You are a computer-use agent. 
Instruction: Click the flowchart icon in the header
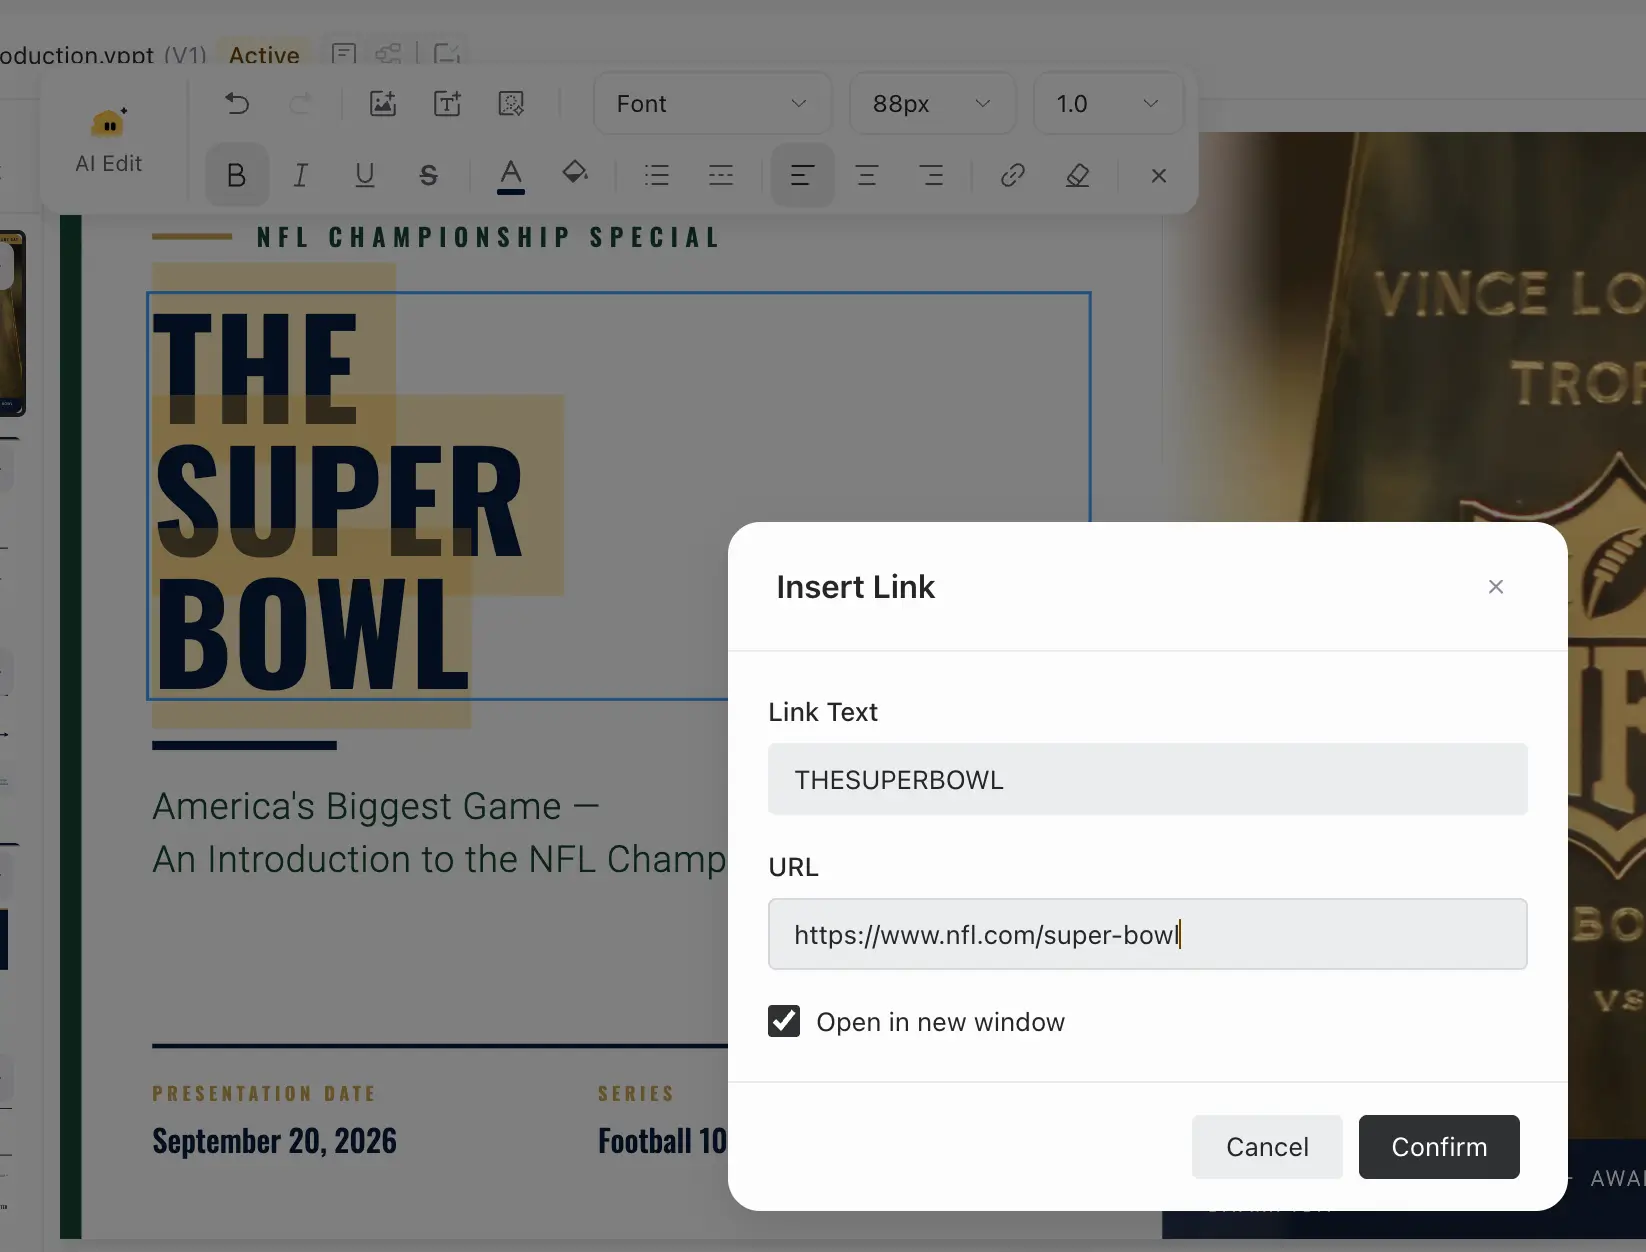[389, 53]
